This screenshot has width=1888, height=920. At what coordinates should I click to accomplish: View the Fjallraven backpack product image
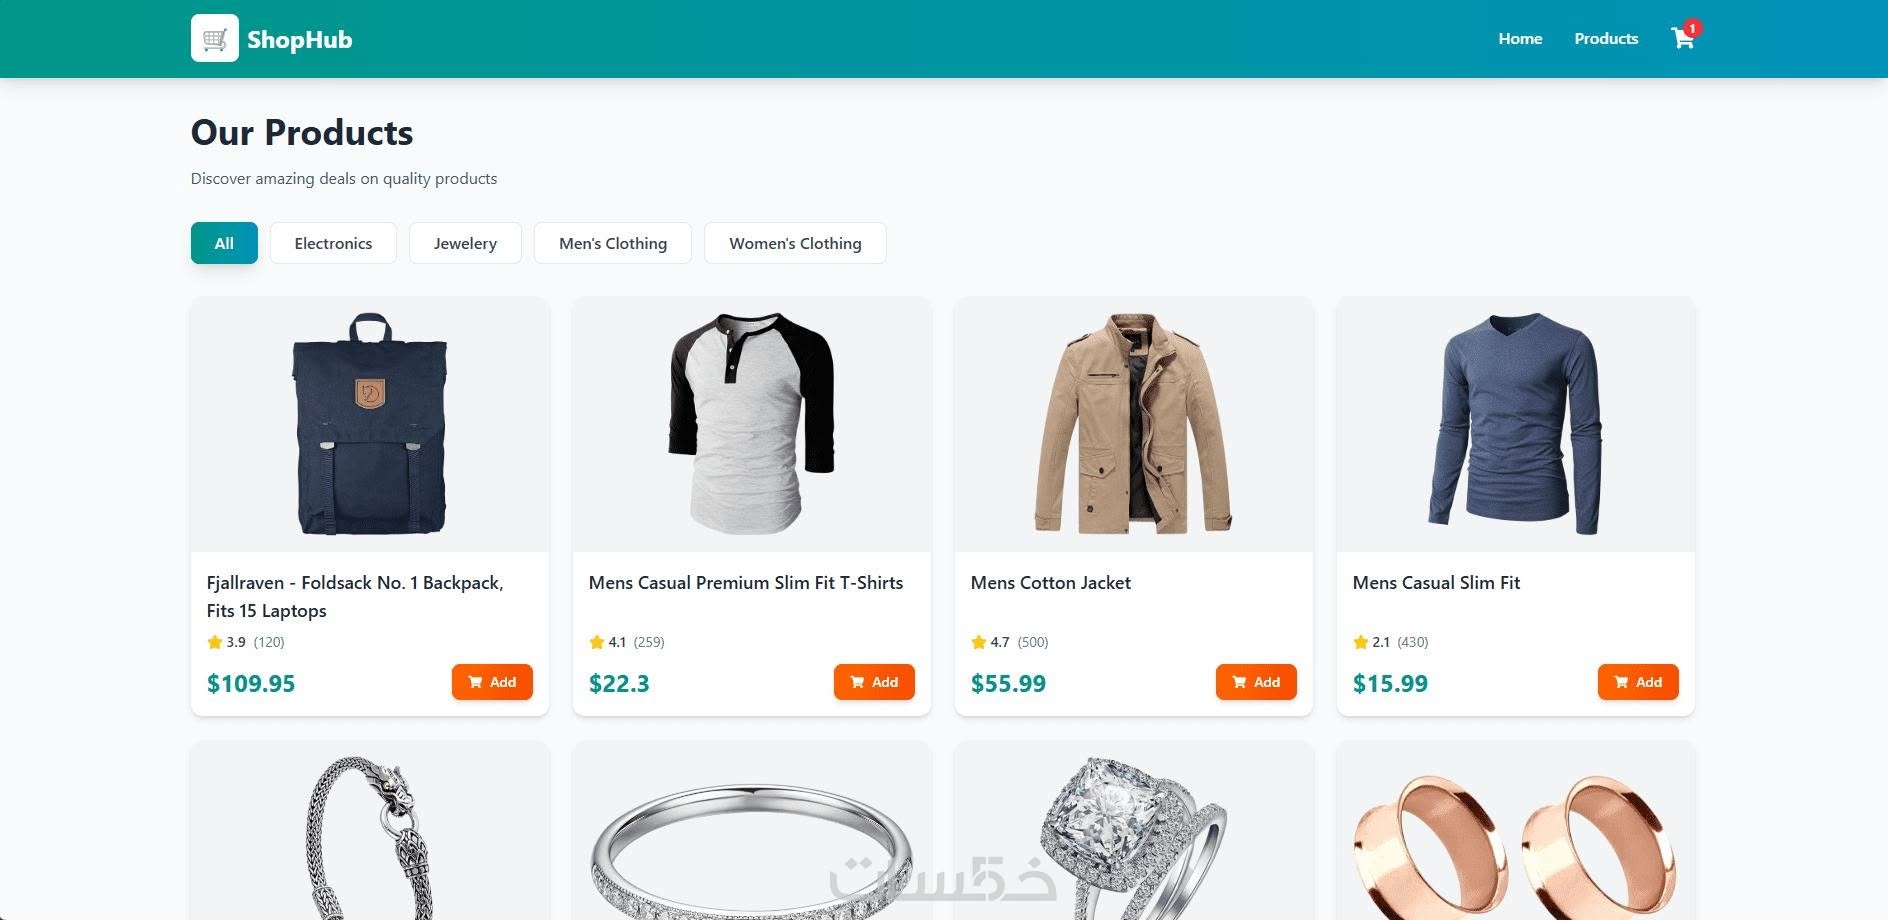click(x=370, y=424)
